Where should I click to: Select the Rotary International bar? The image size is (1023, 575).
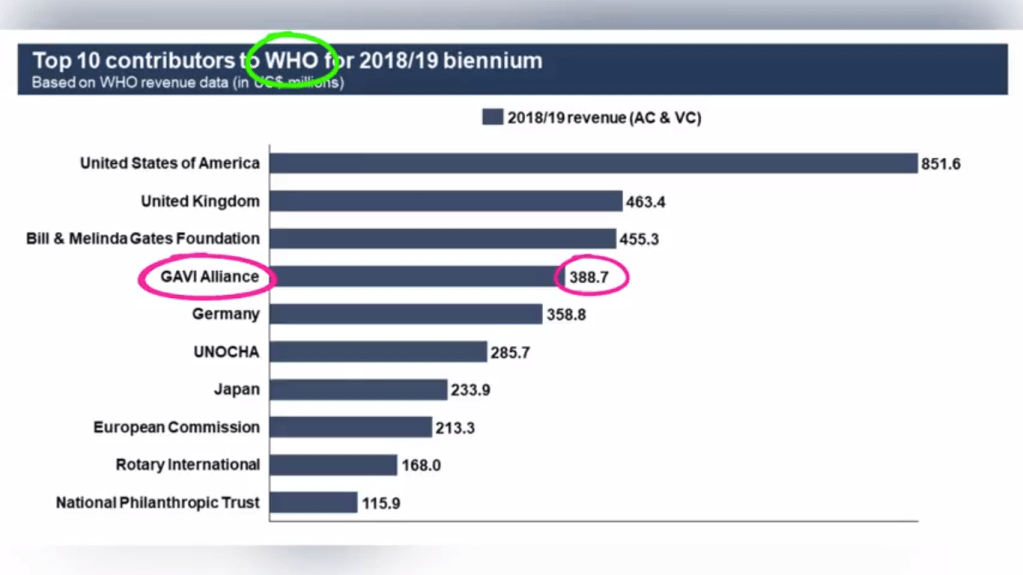[333, 465]
